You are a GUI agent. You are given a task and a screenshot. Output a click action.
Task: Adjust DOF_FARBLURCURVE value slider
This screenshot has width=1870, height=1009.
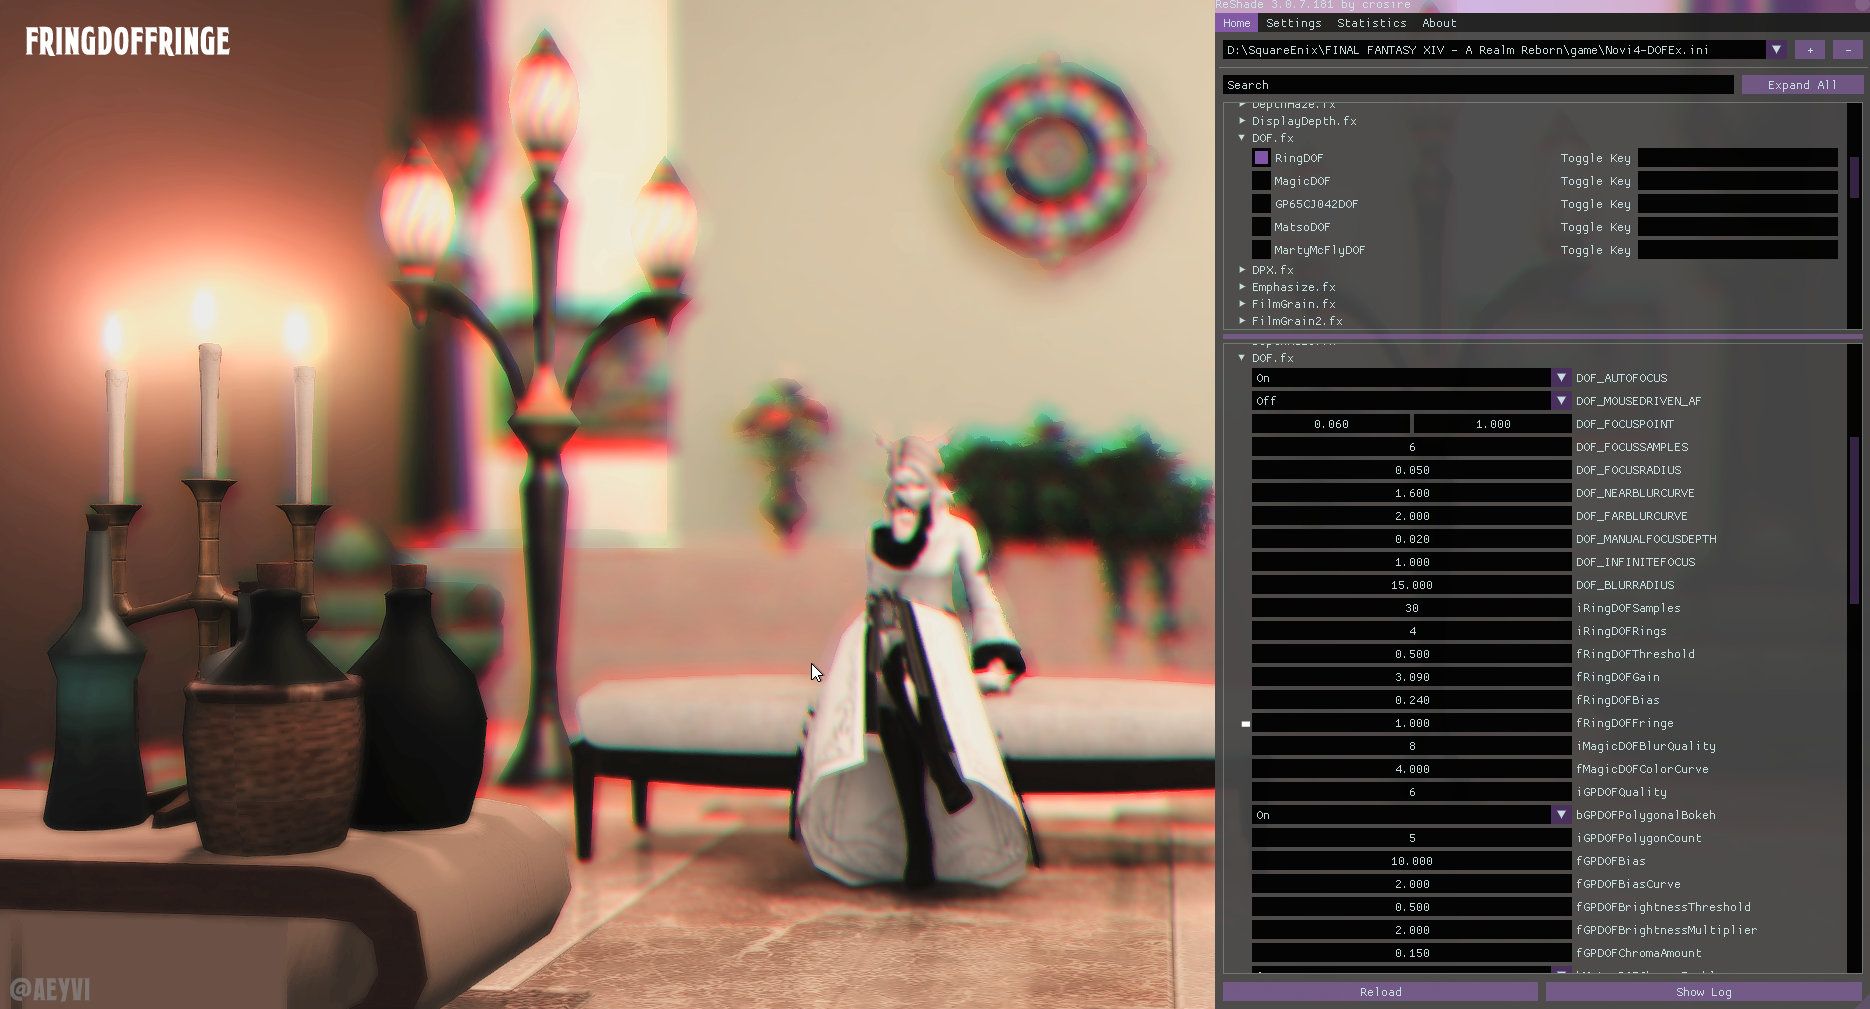pyautogui.click(x=1411, y=516)
